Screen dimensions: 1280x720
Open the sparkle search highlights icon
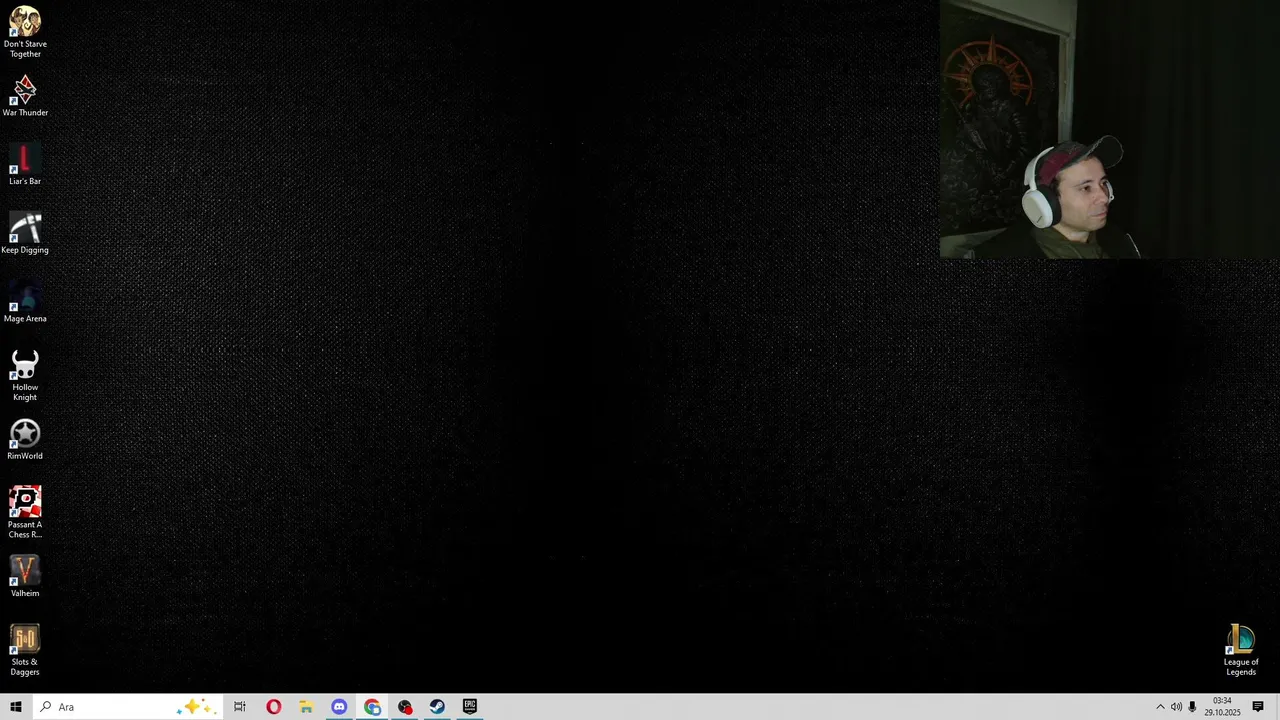(194, 707)
